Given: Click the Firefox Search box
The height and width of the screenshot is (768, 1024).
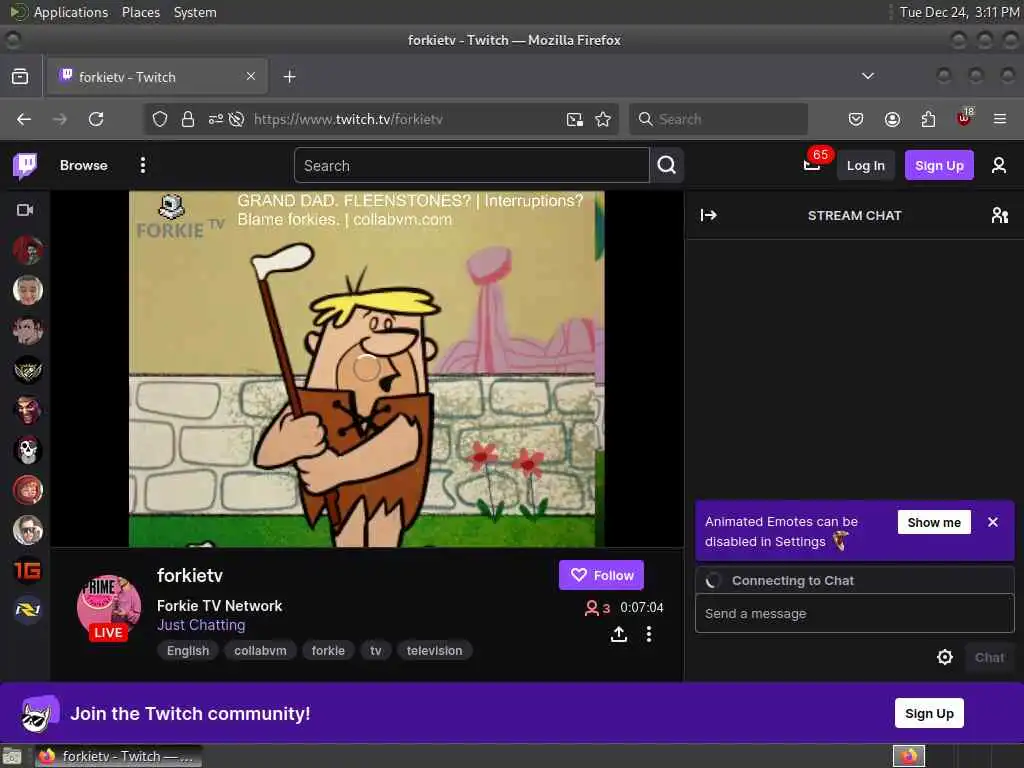Looking at the screenshot, I should click(718, 119).
